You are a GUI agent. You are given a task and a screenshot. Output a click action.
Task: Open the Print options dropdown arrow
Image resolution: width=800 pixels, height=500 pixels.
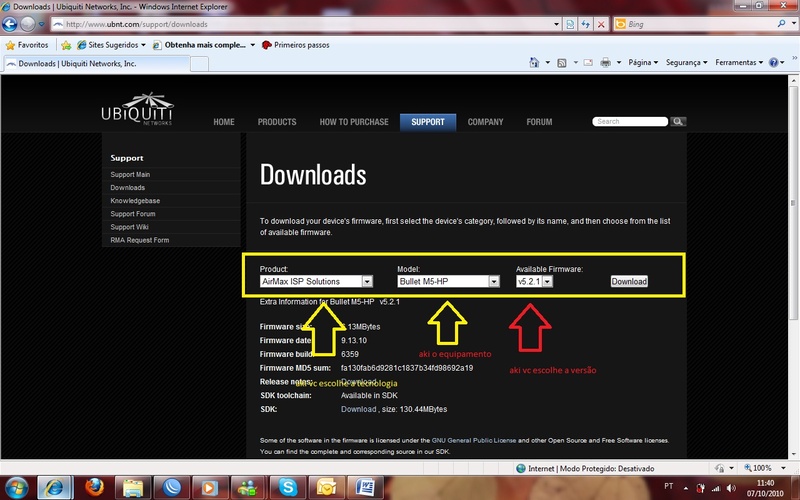619,62
